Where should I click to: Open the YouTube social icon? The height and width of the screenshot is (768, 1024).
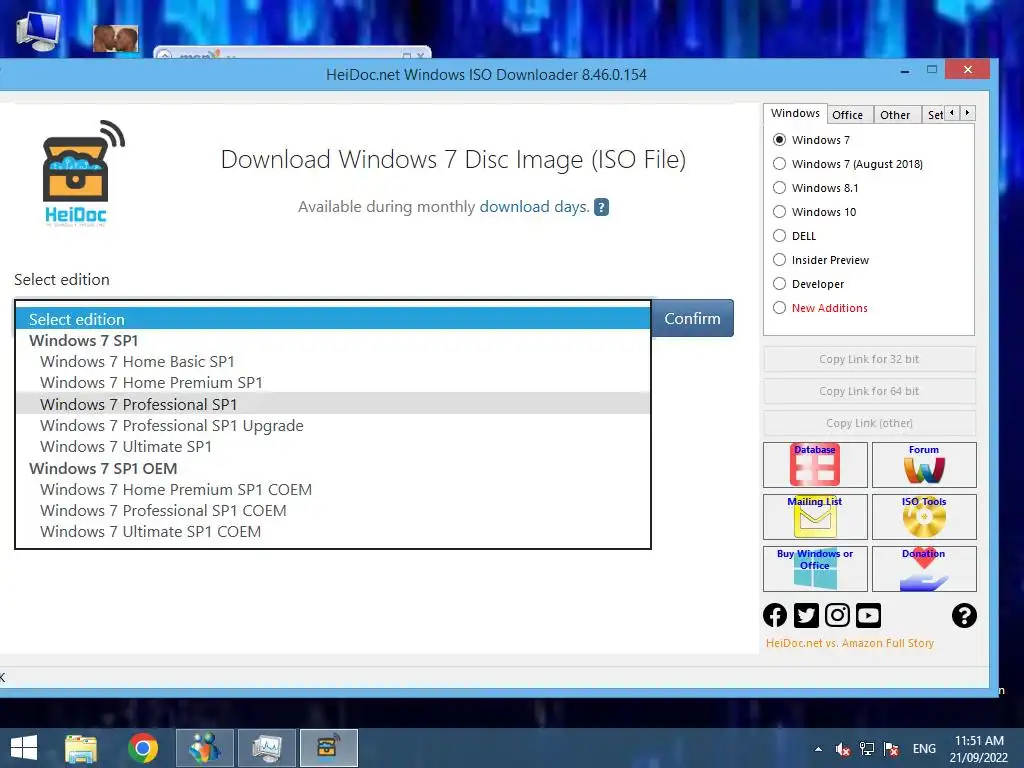(869, 615)
